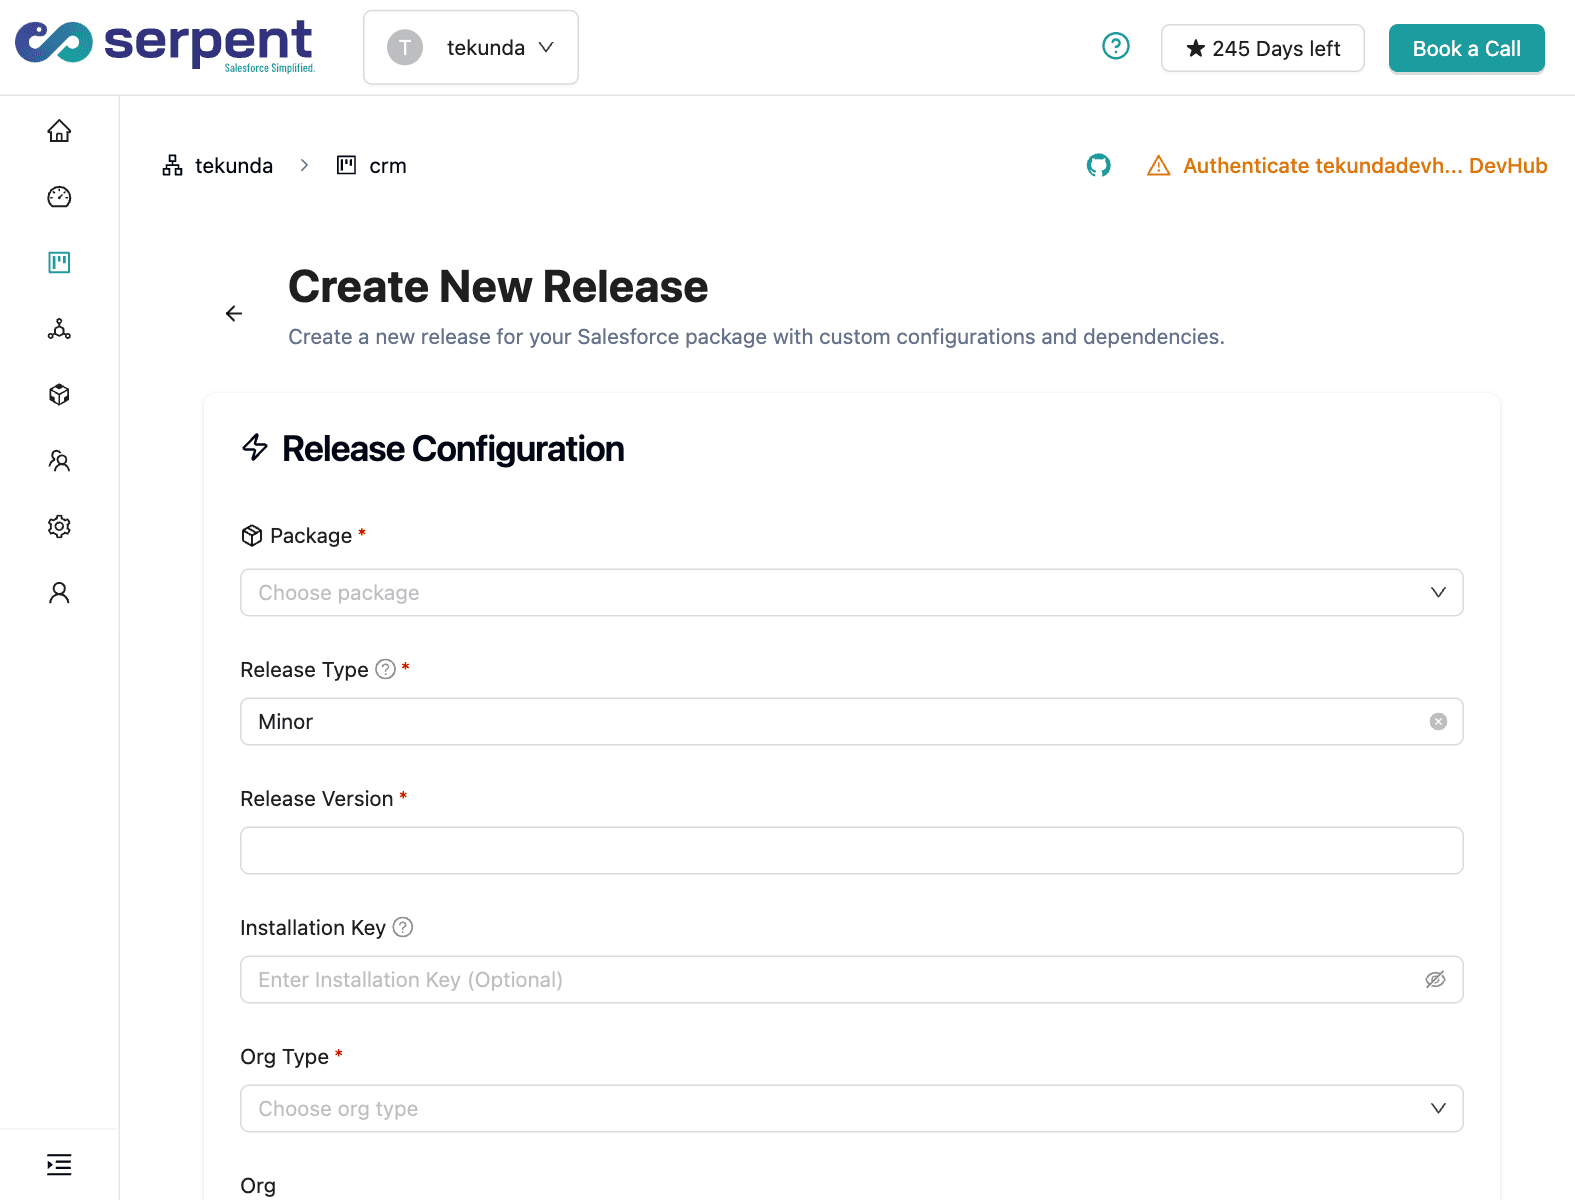Open the Choose package dropdown
This screenshot has width=1575, height=1200.
[851, 593]
